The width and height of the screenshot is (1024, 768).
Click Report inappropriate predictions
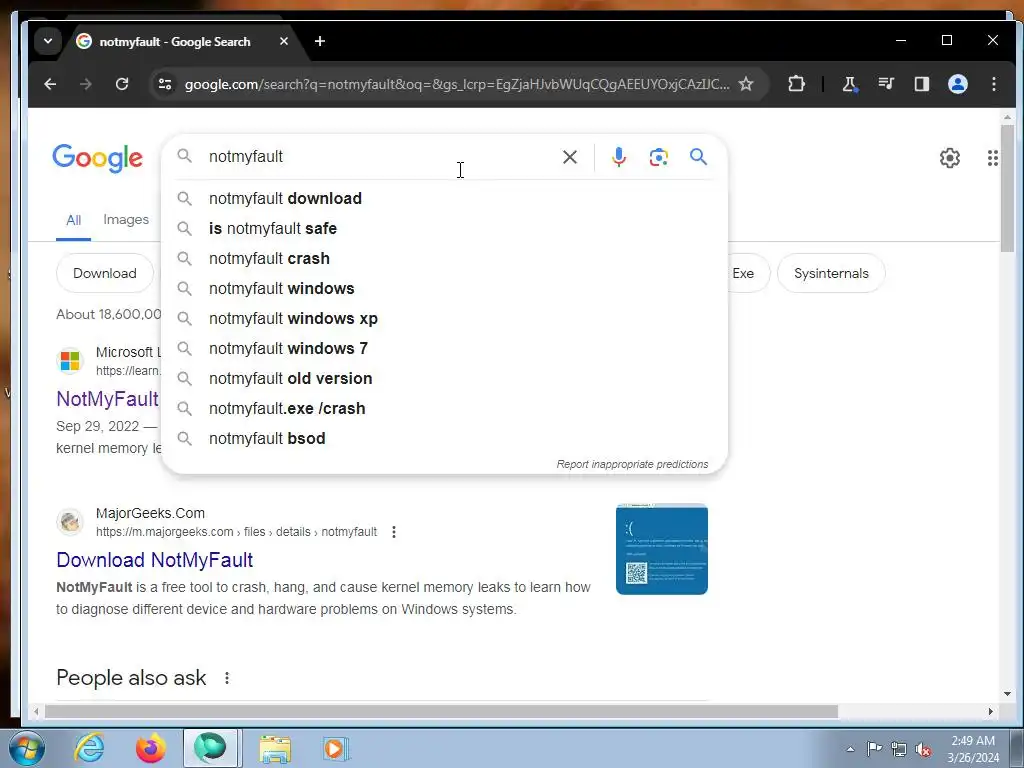click(632, 464)
